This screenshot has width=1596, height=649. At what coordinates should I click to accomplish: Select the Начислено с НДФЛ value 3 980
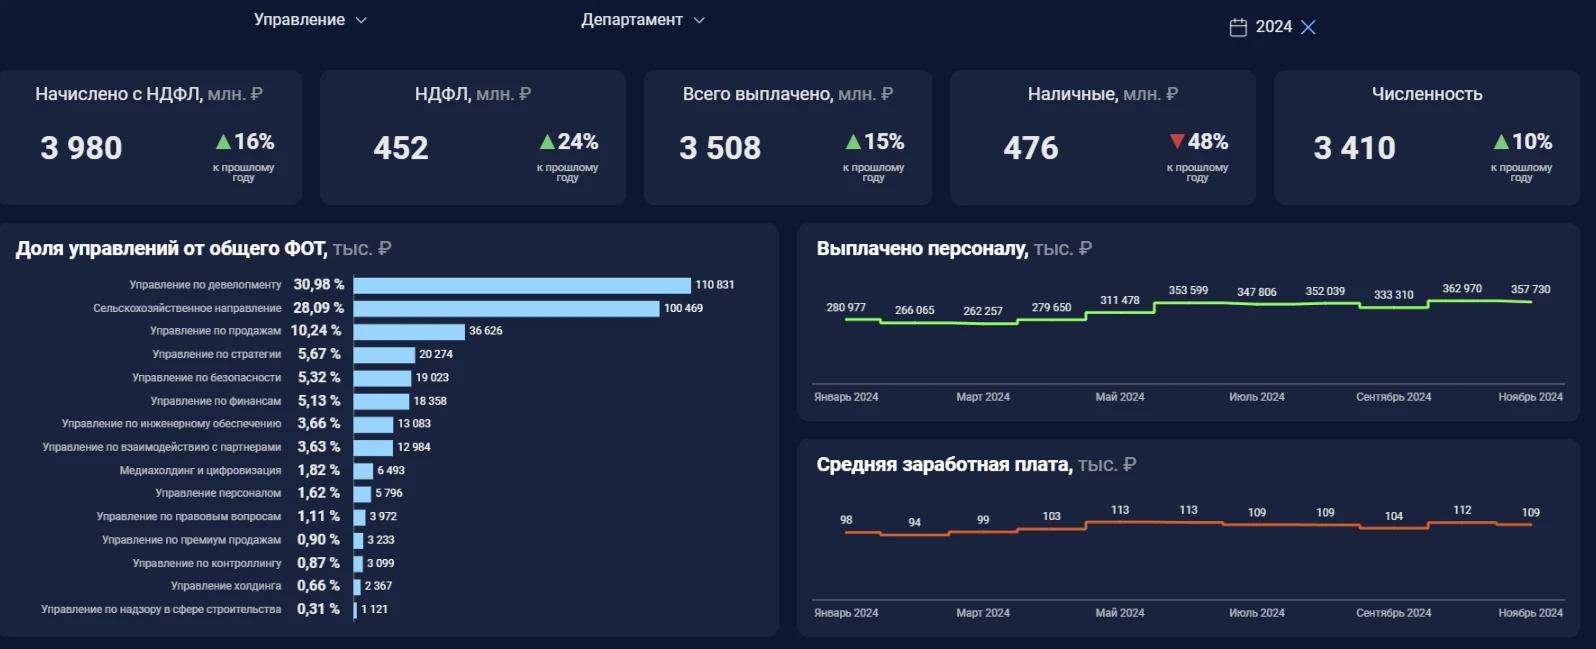click(x=81, y=148)
